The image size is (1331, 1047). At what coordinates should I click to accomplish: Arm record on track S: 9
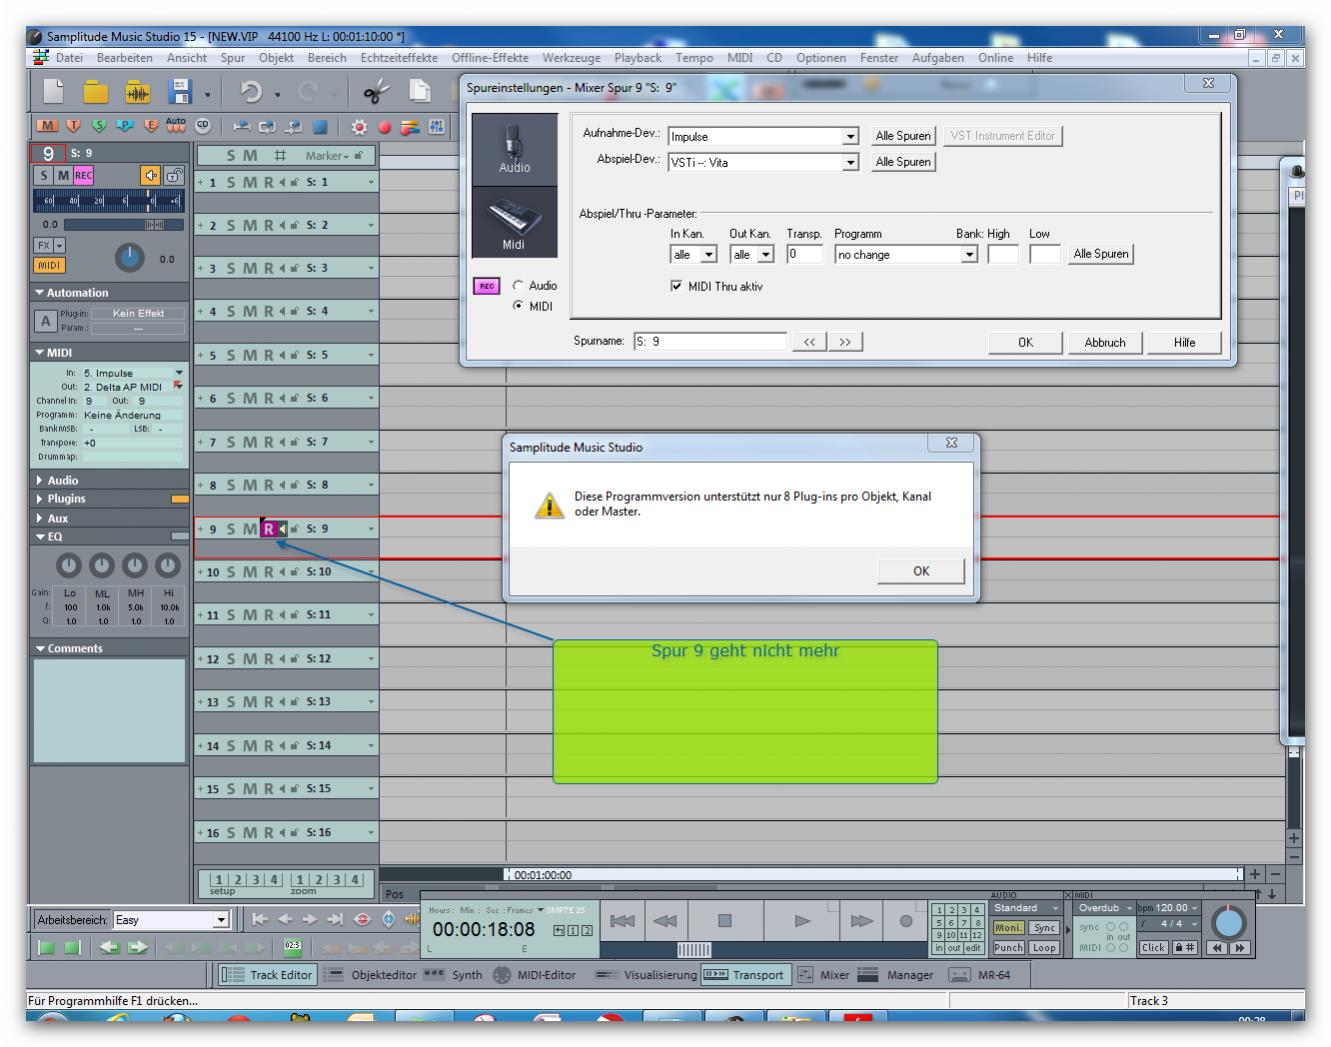(x=268, y=528)
